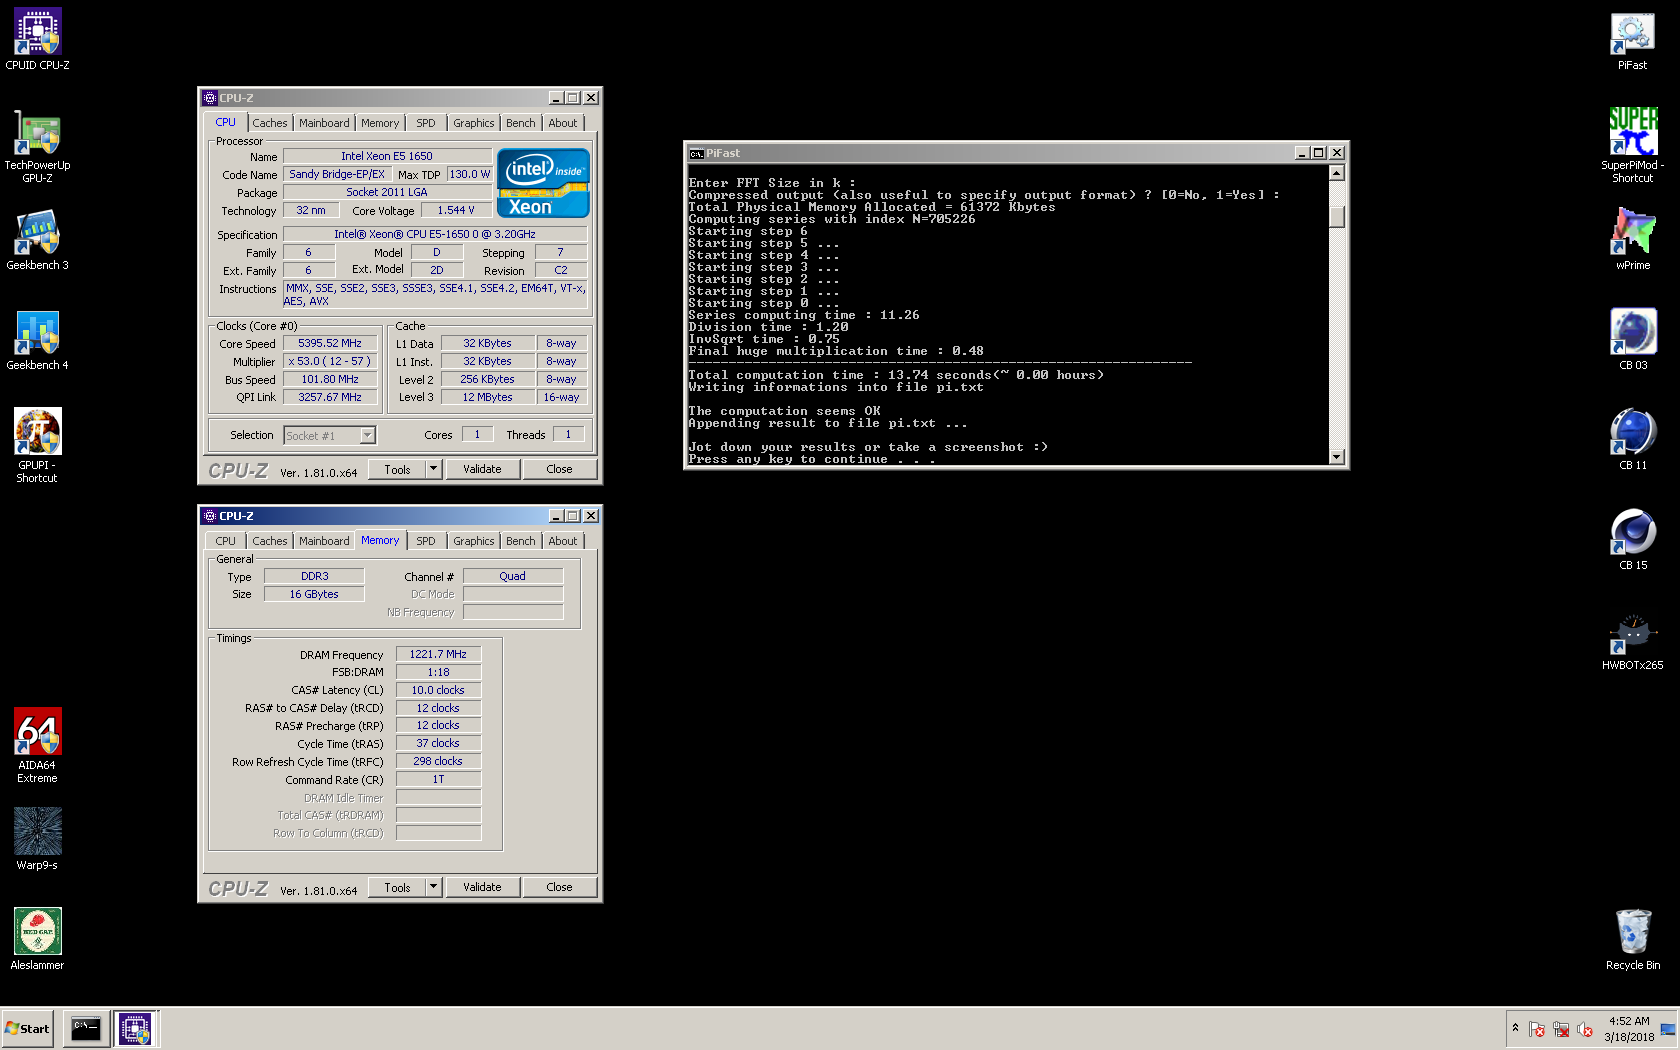The image size is (1680, 1050).
Task: Show hidden system tray icons
Action: [x=1515, y=1028]
